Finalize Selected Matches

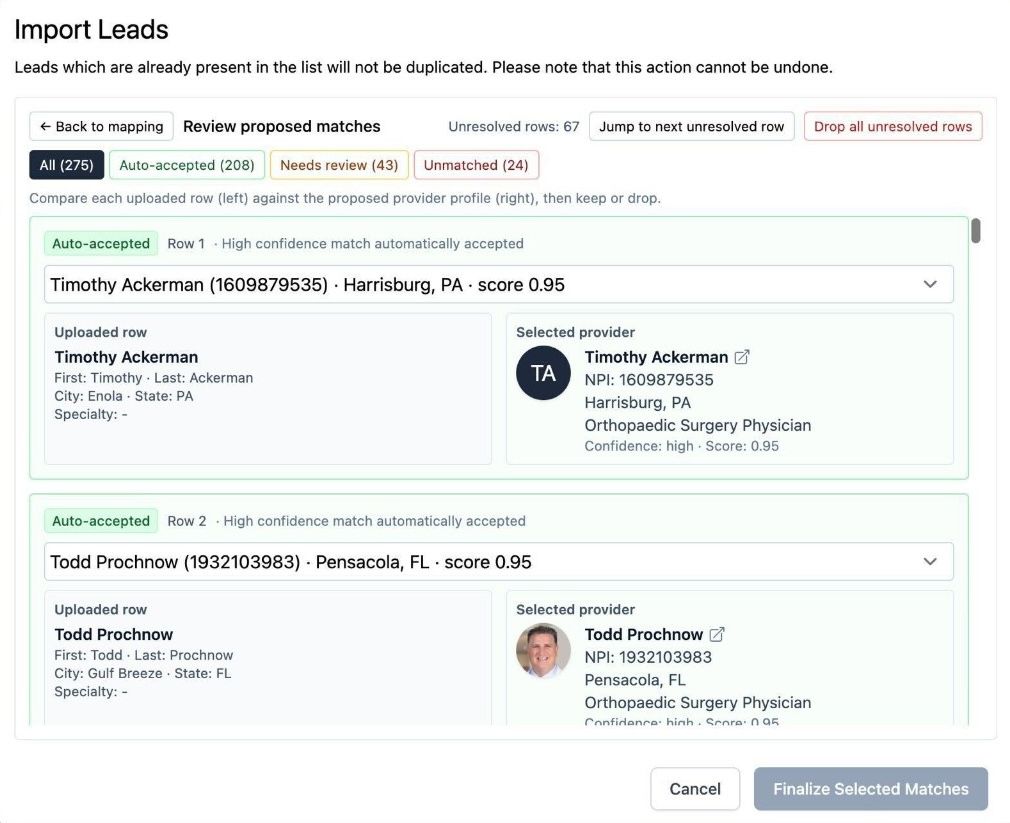871,788
